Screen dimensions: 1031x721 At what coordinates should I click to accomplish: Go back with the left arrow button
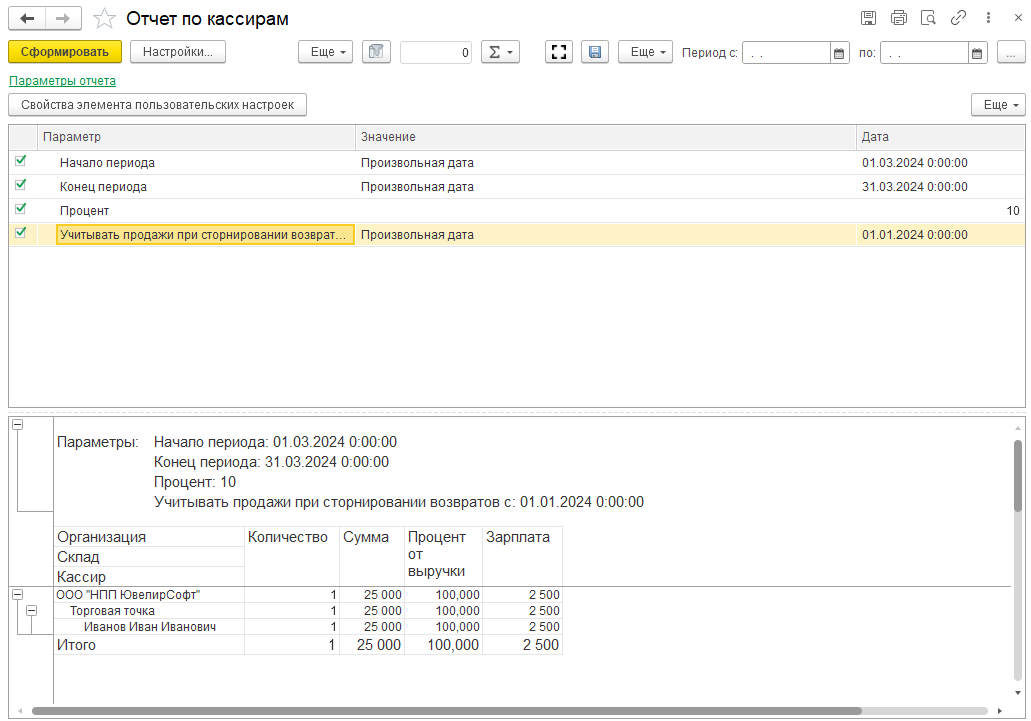[27, 18]
